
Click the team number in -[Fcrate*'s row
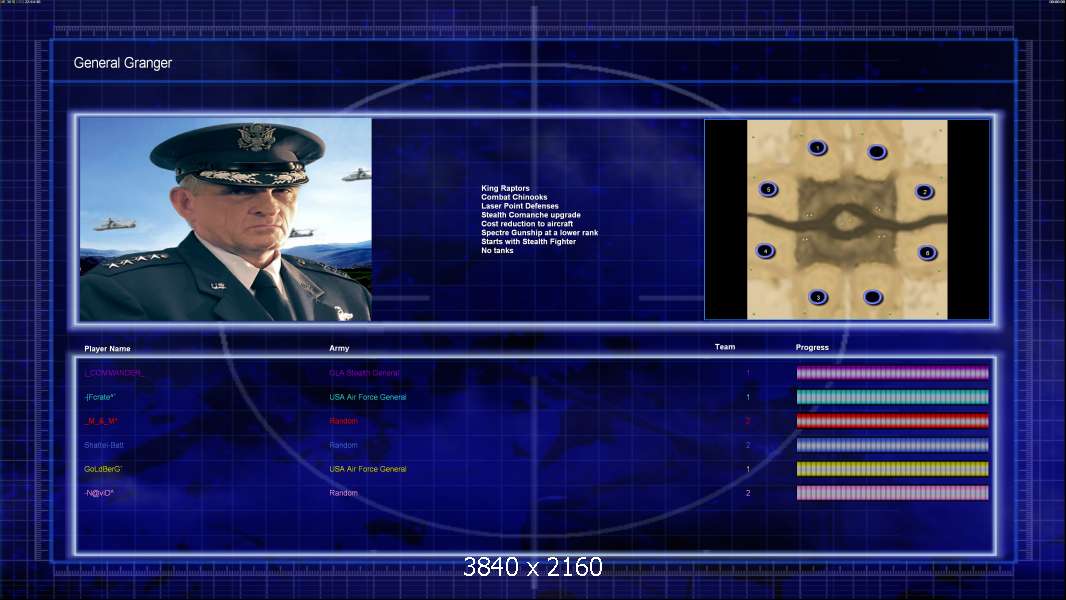[748, 397]
